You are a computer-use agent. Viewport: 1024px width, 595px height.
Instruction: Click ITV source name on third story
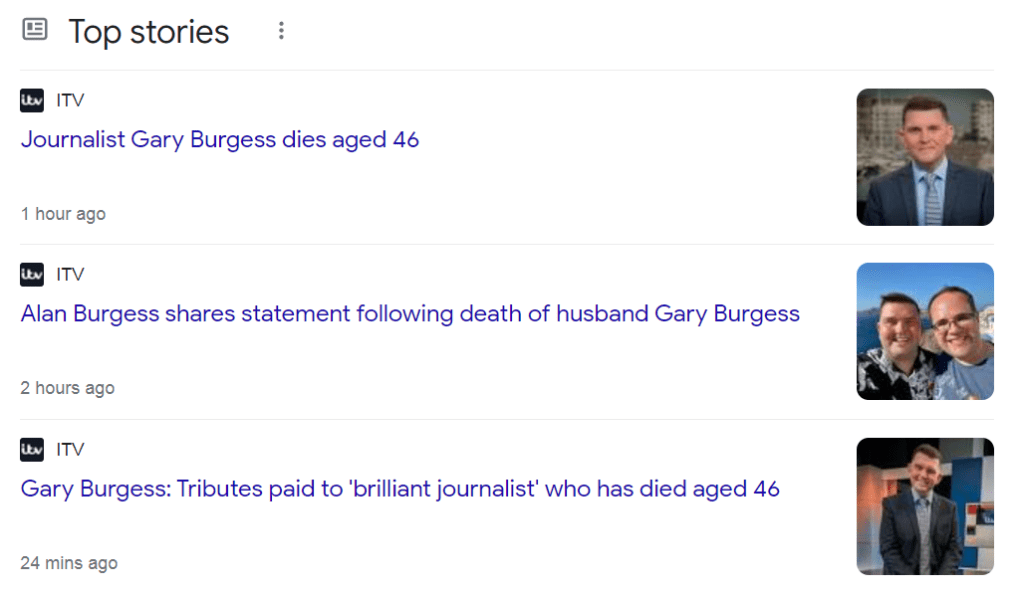70,450
